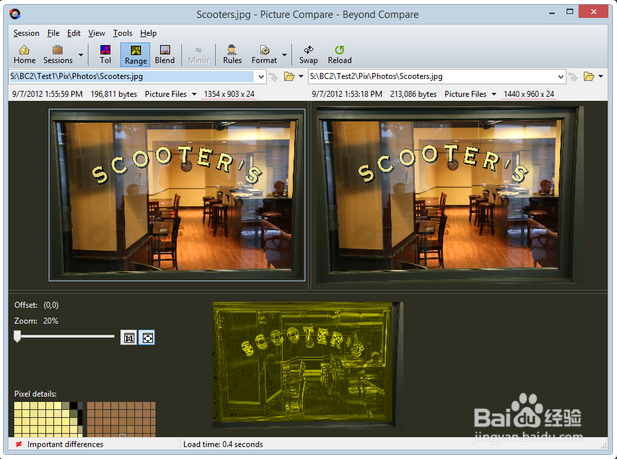Click left file size 196,811 bytes
Screen dimensions: 617x459
click(114, 94)
